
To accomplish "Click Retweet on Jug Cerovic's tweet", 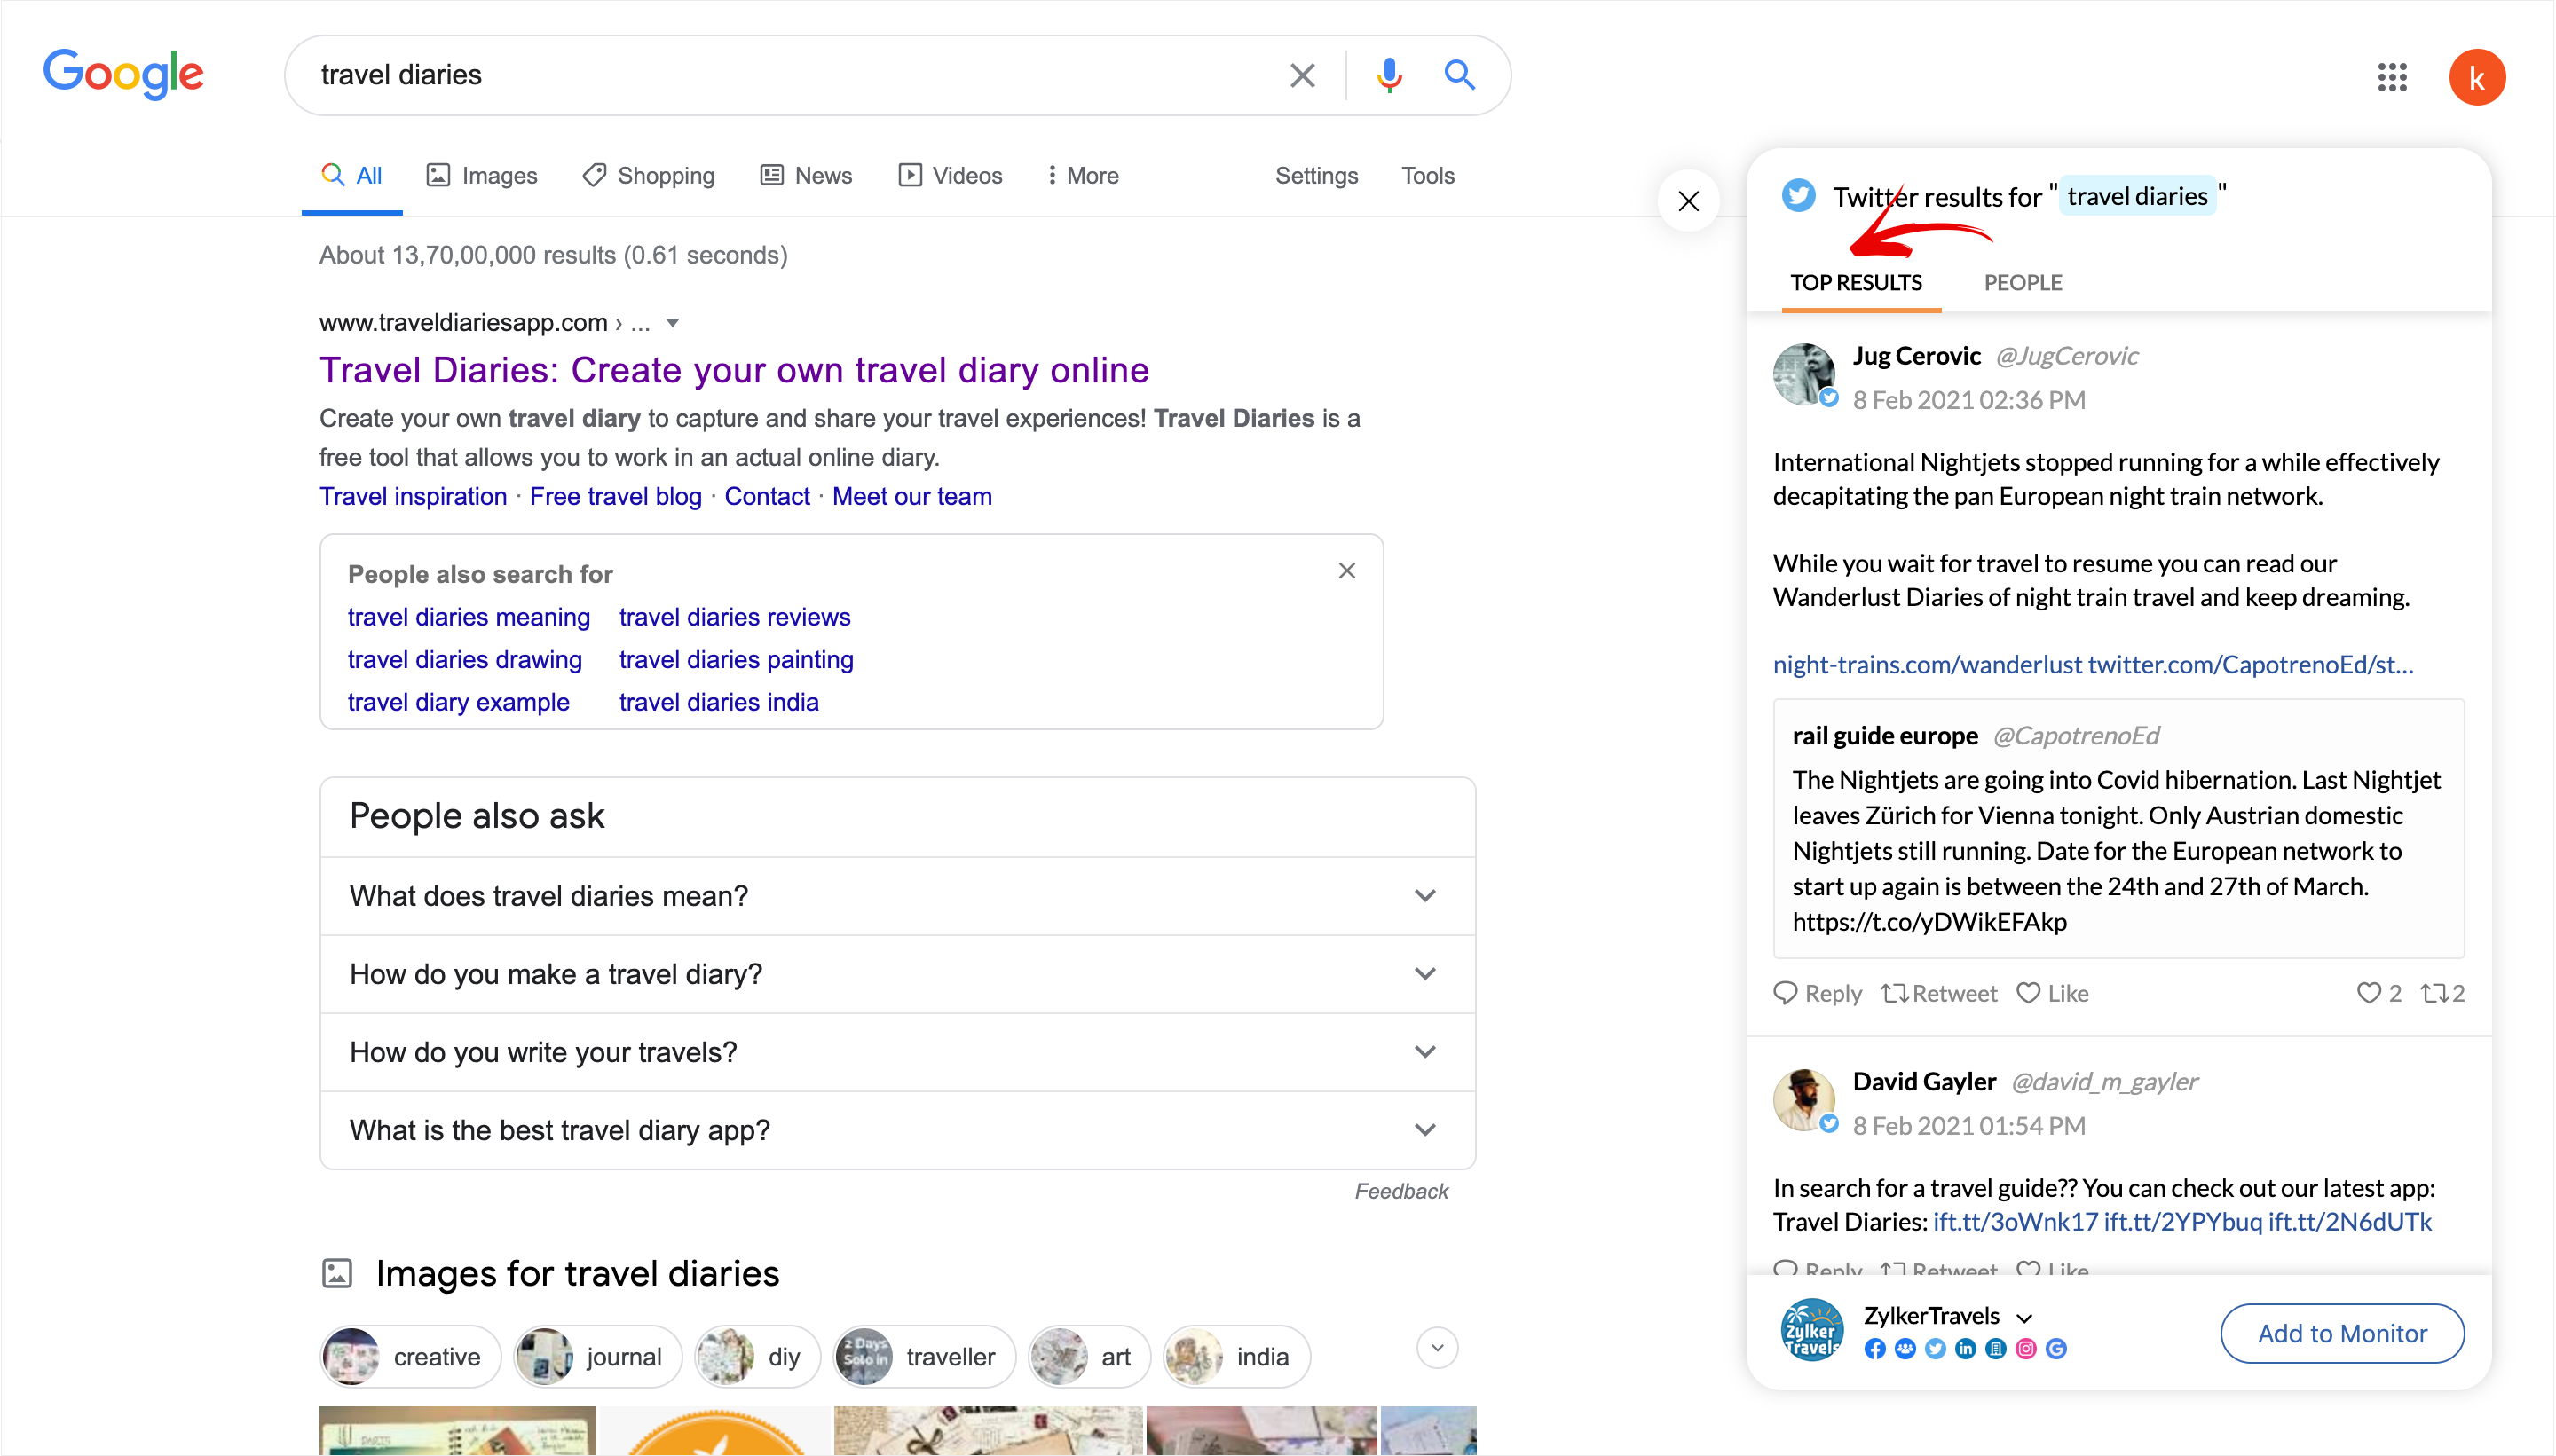I will 1939,993.
